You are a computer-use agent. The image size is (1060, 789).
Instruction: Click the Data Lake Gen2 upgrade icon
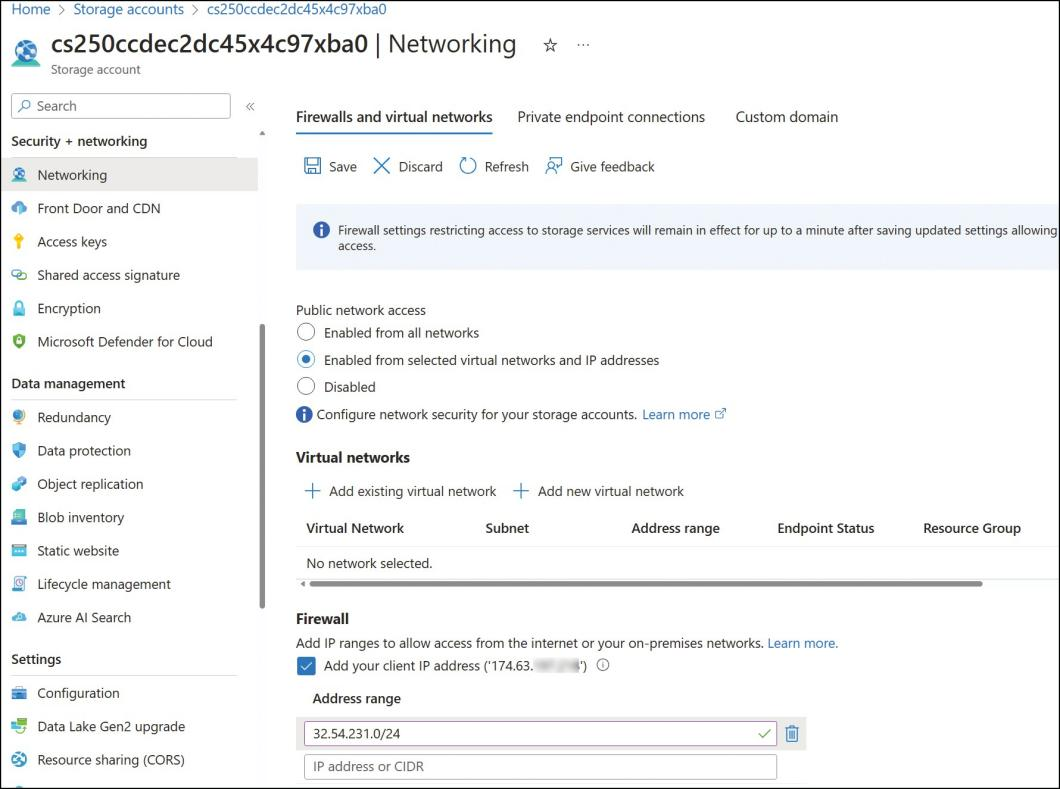[x=20, y=726]
